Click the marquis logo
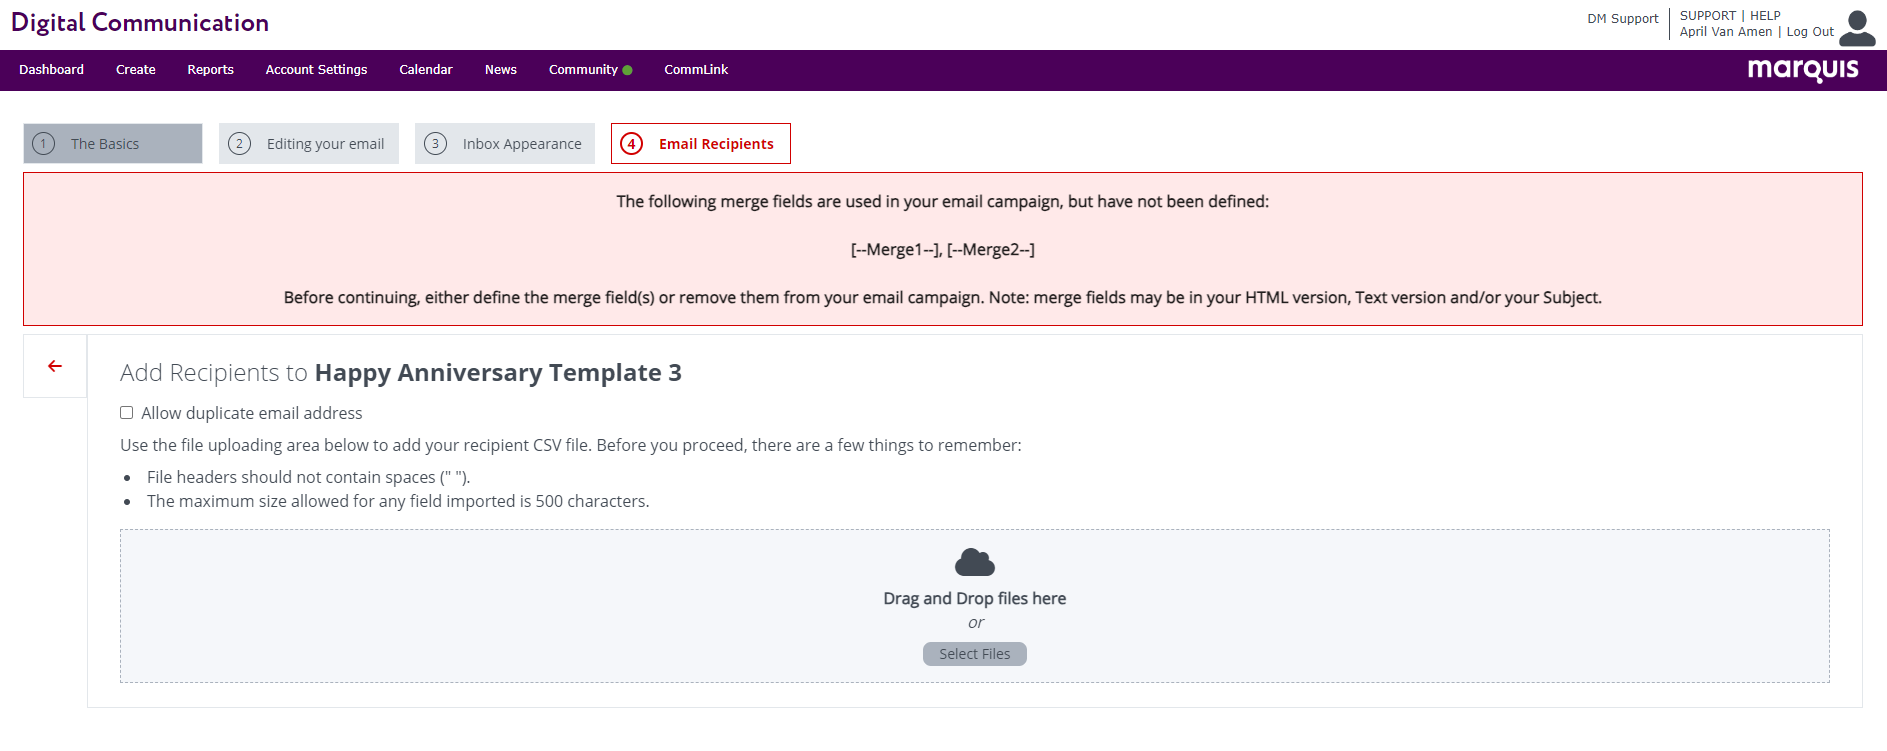 coord(1803,70)
